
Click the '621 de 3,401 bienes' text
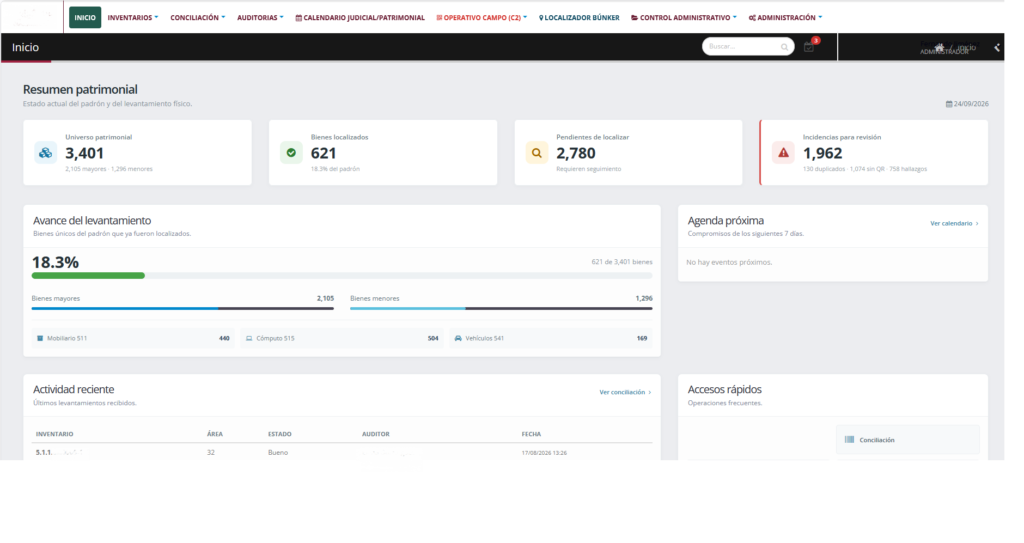click(x=622, y=262)
